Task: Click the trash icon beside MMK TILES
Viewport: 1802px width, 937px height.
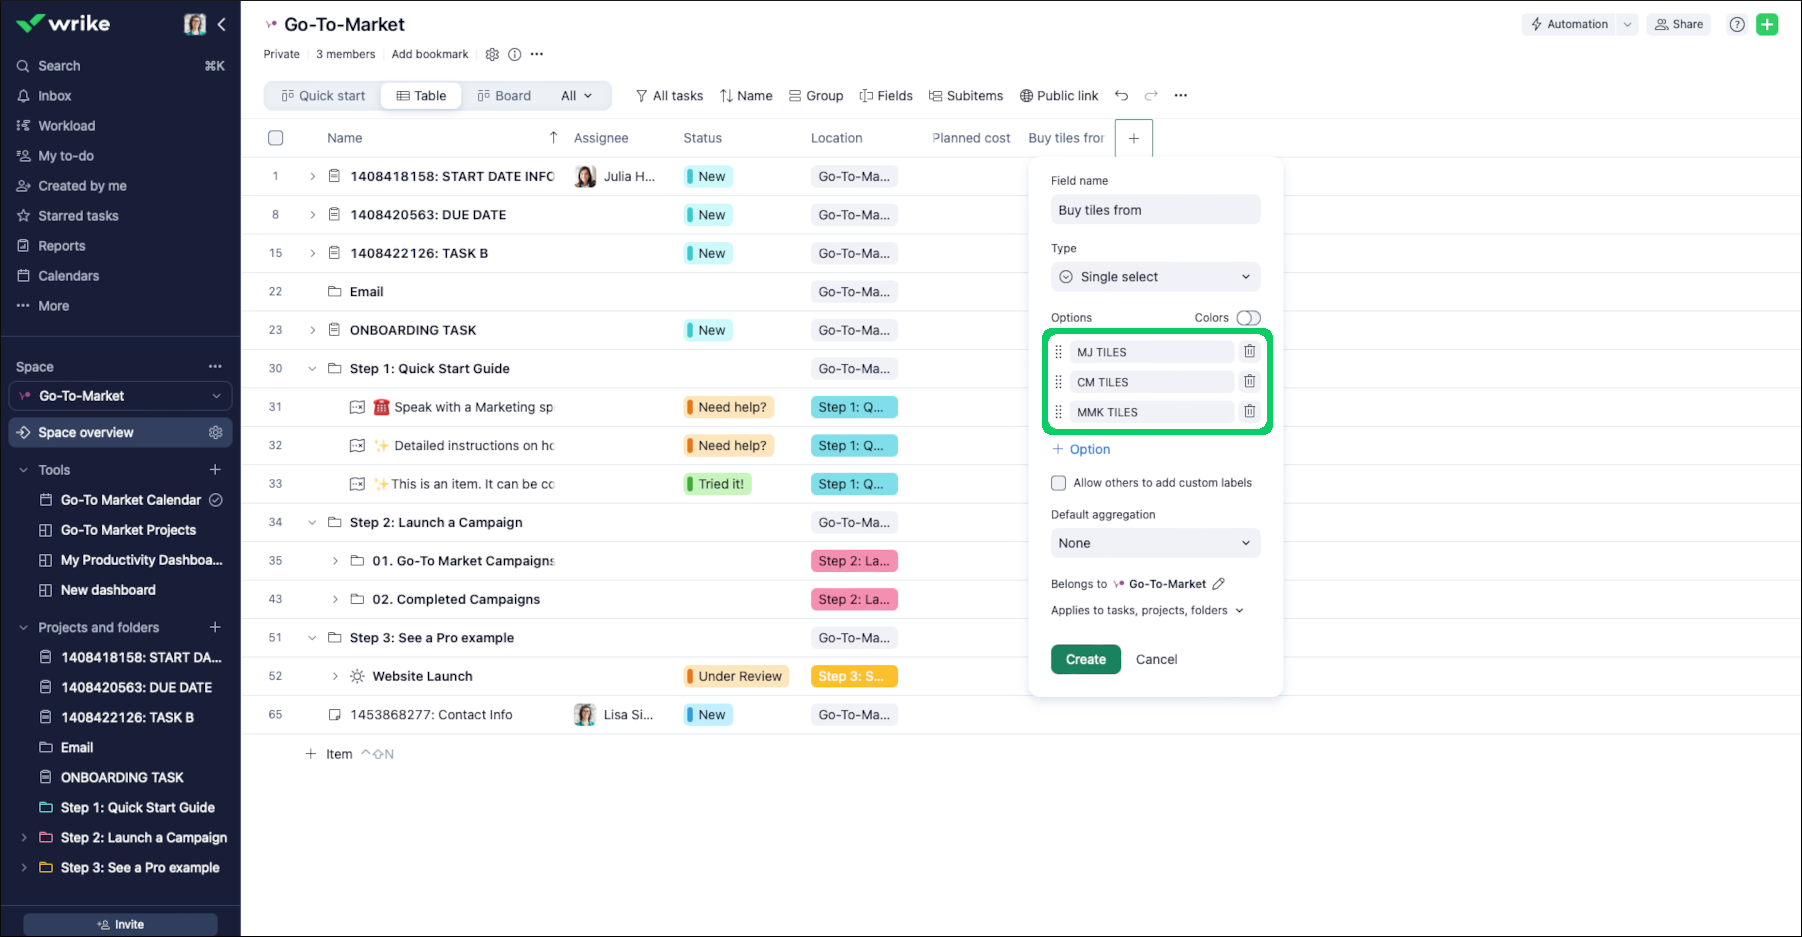Action: 1249,412
